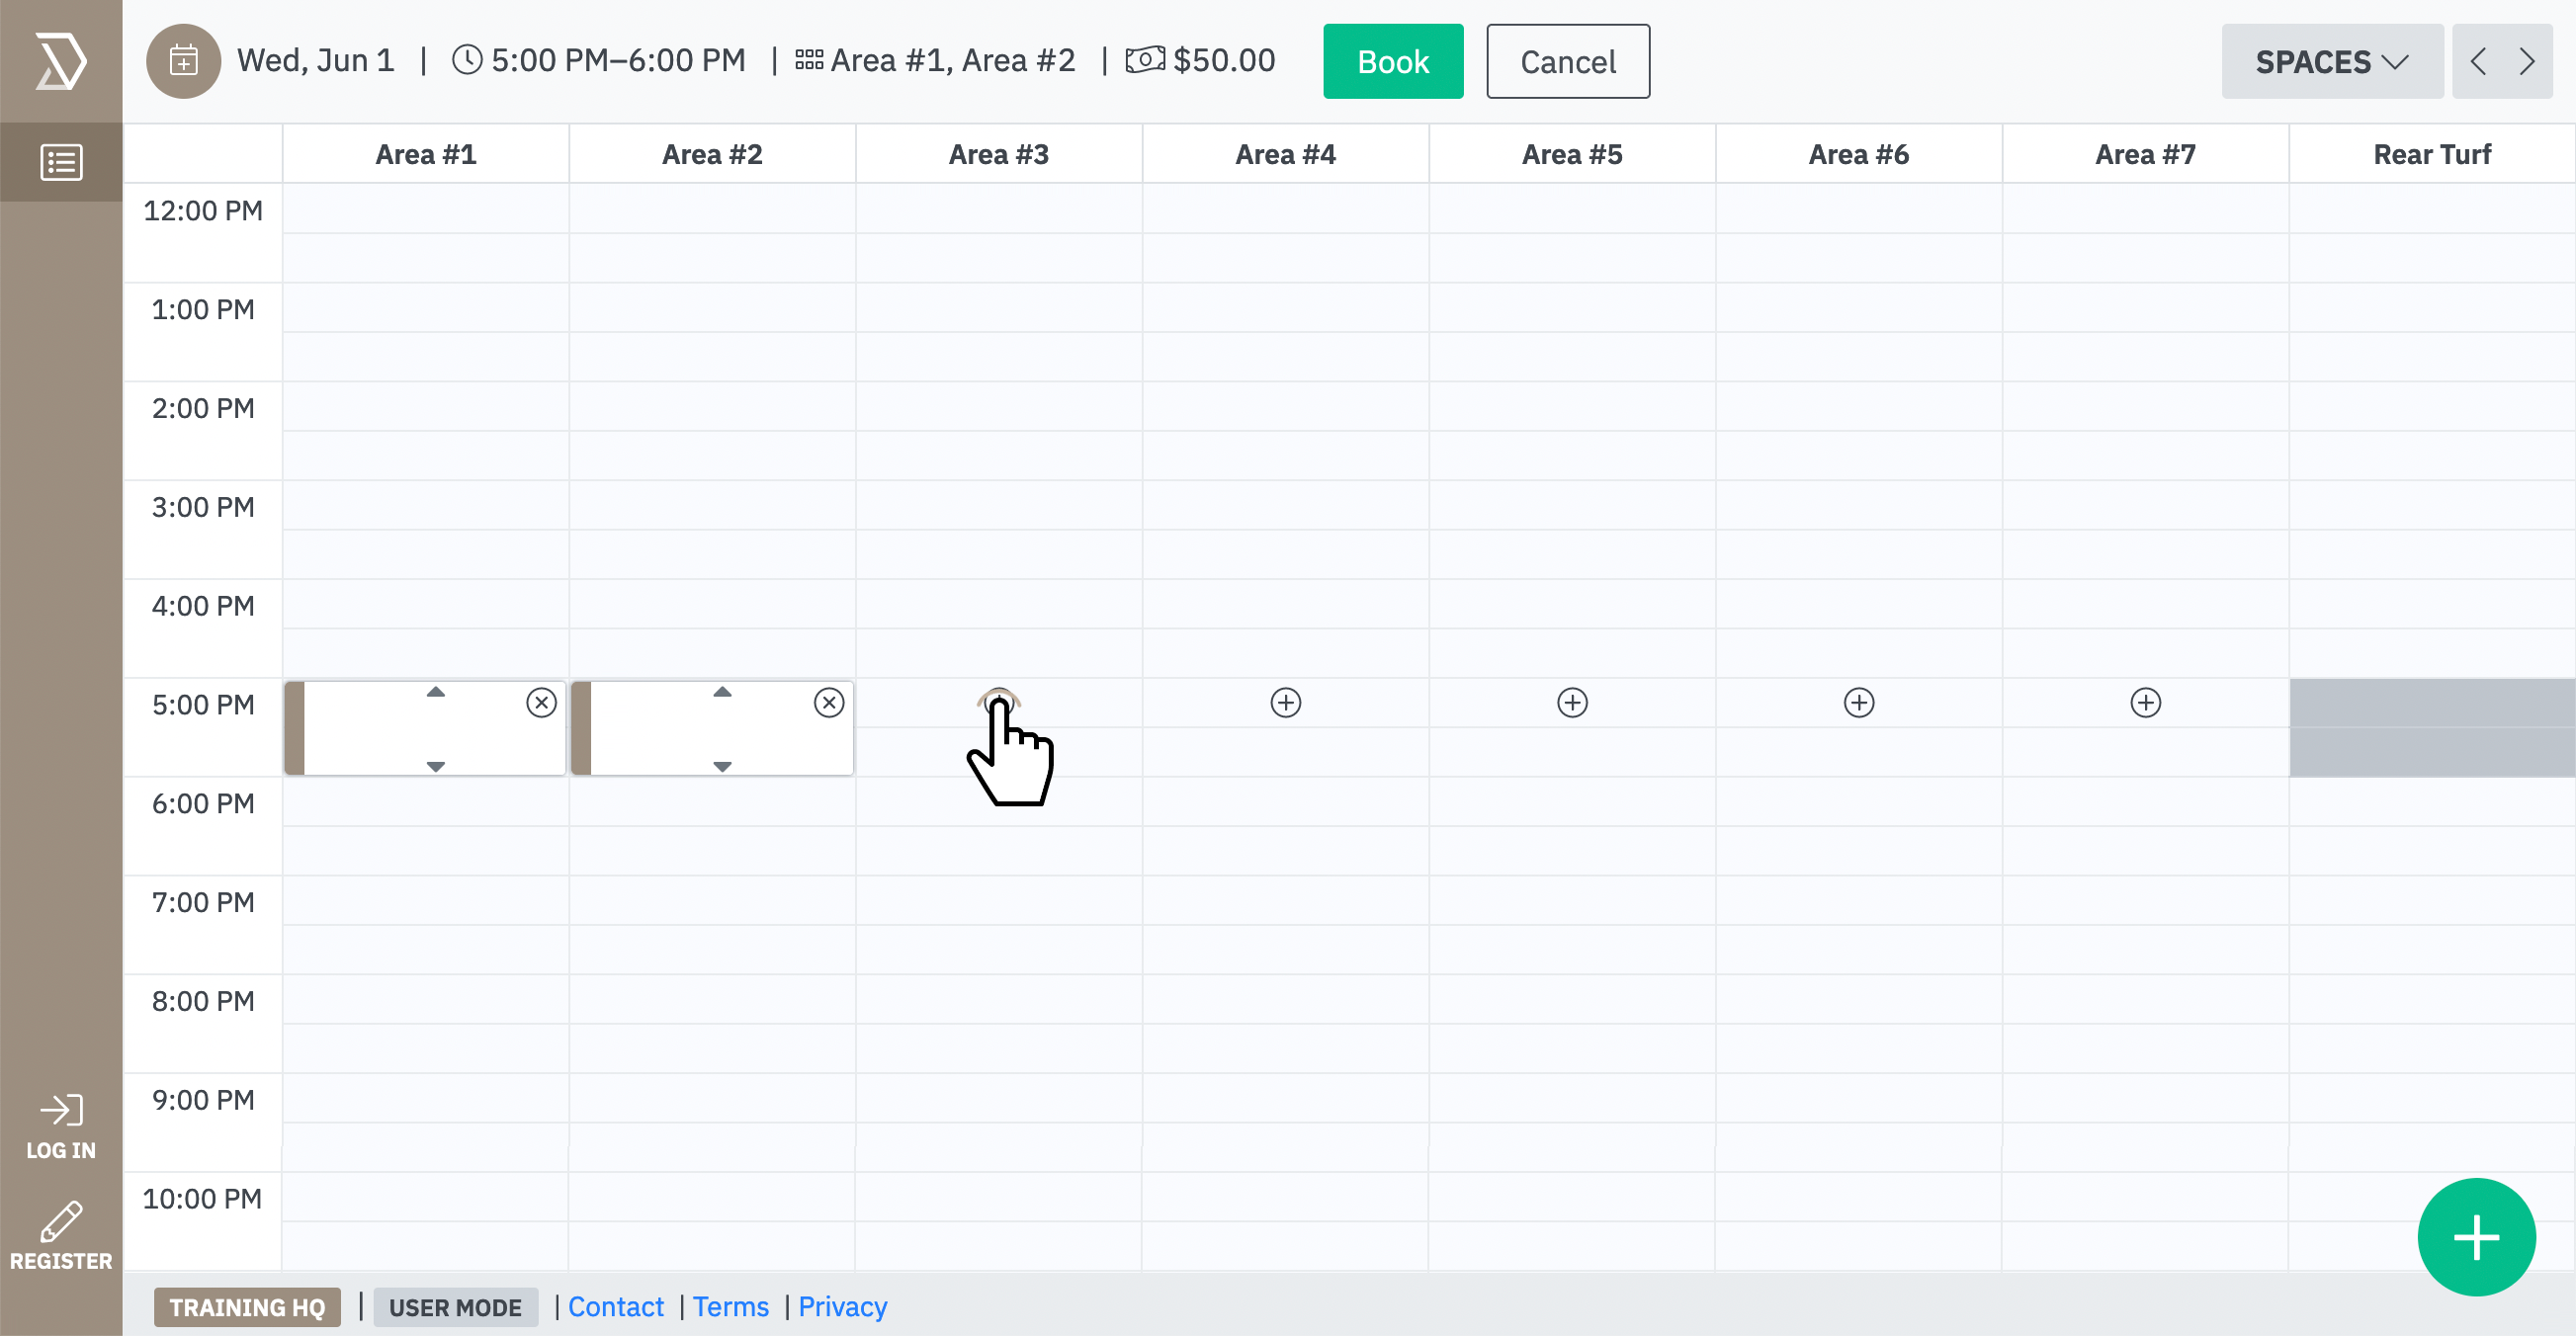The image size is (2576, 1336).
Task: Select the Area #3 column header
Action: tap(999, 154)
